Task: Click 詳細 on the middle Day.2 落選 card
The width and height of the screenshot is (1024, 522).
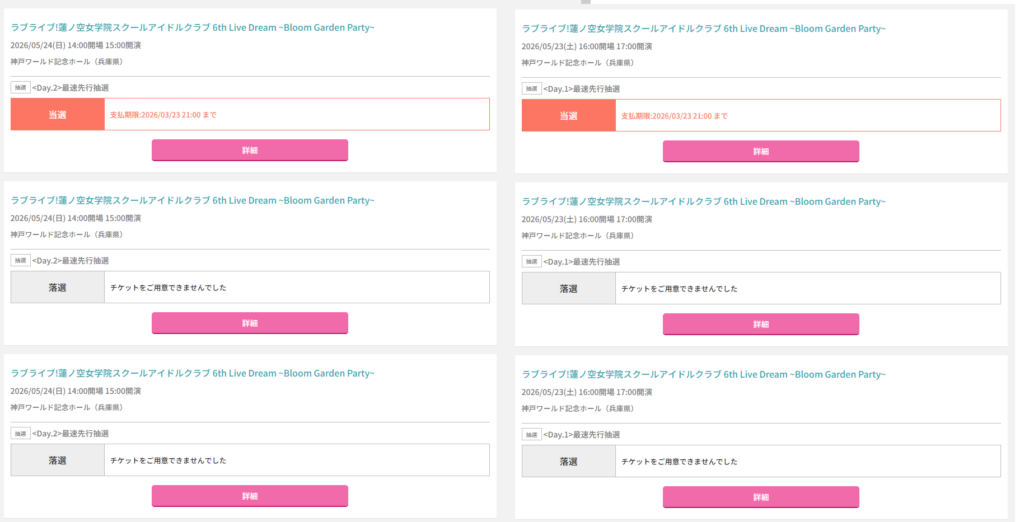Action: pyautogui.click(x=249, y=323)
